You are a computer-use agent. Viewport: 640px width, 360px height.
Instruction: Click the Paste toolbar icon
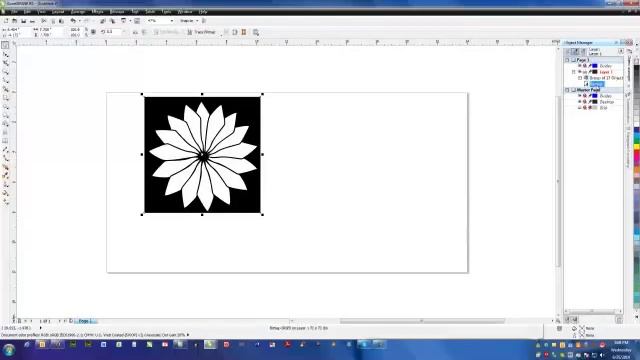pos(61,21)
